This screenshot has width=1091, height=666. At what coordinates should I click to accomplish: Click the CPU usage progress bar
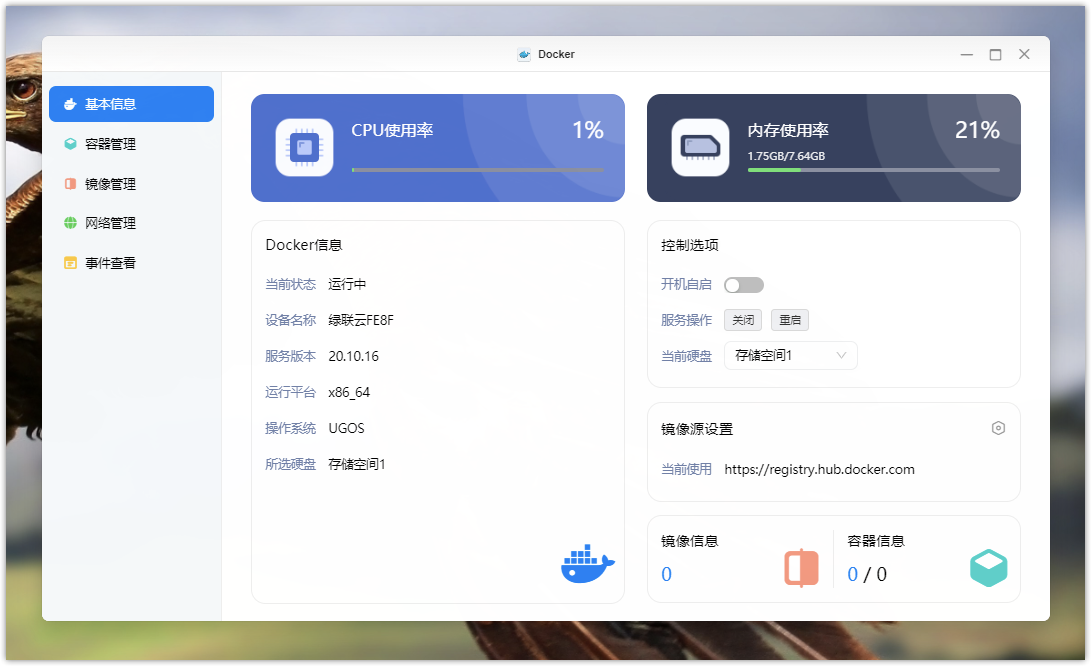[477, 170]
